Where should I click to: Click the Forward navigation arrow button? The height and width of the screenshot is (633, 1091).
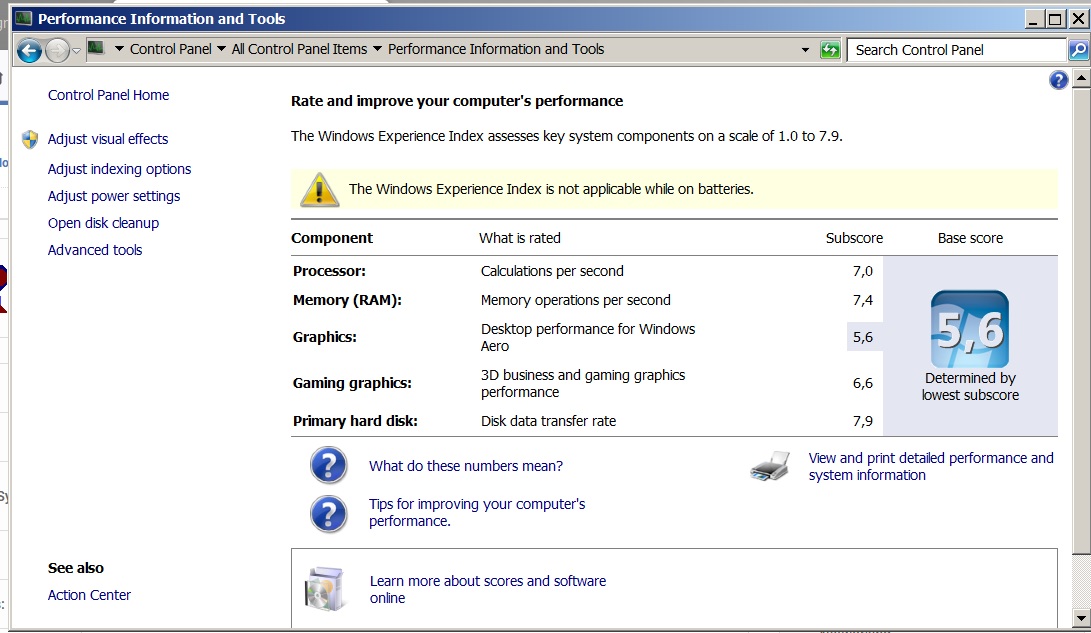[x=57, y=50]
